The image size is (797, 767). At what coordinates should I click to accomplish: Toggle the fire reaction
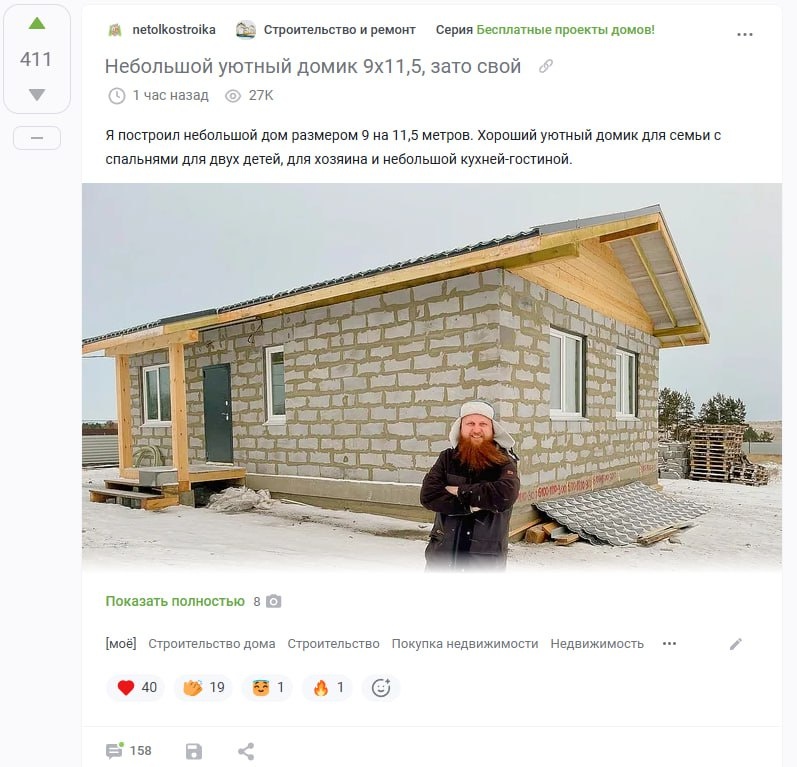click(x=327, y=688)
